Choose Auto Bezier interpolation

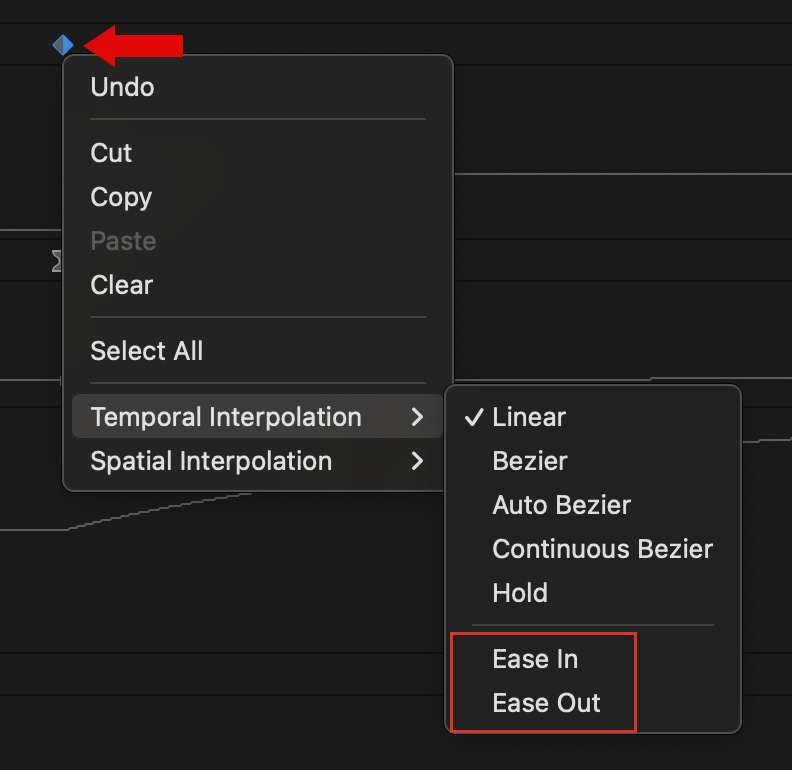click(561, 505)
